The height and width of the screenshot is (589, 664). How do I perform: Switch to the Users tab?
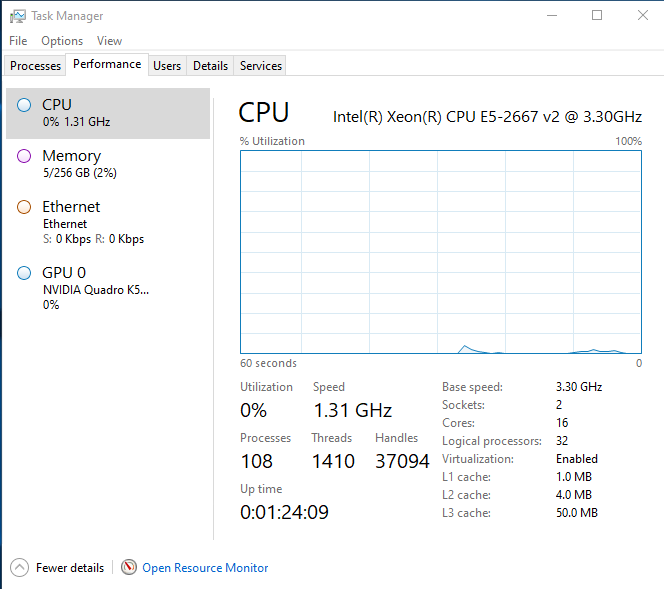(x=167, y=66)
